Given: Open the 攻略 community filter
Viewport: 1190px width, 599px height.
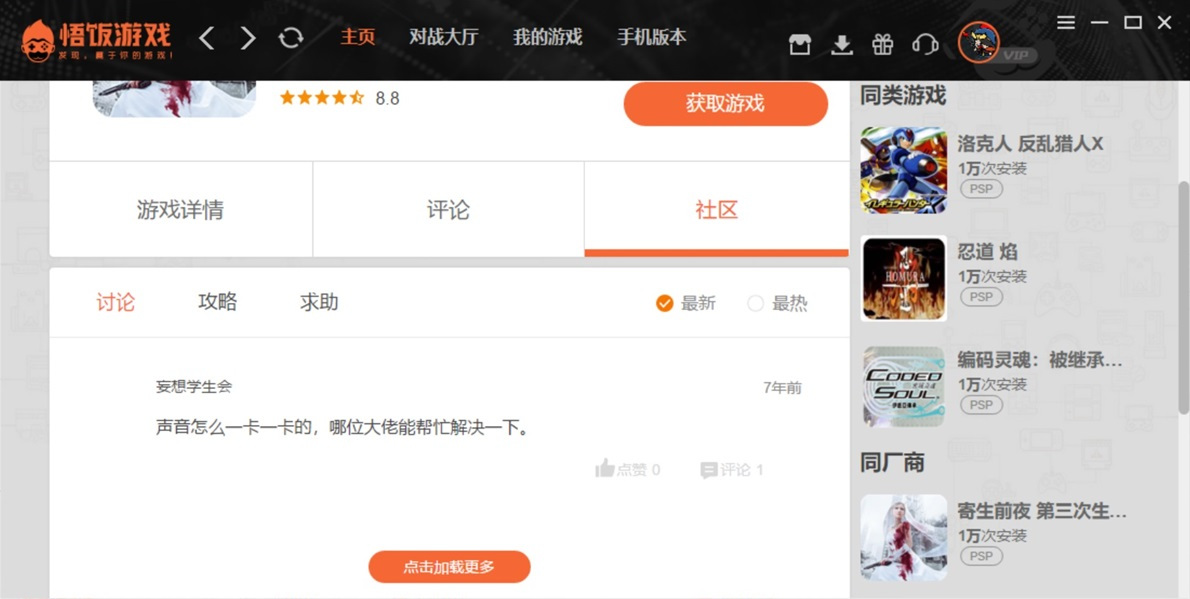Looking at the screenshot, I should click(x=217, y=302).
